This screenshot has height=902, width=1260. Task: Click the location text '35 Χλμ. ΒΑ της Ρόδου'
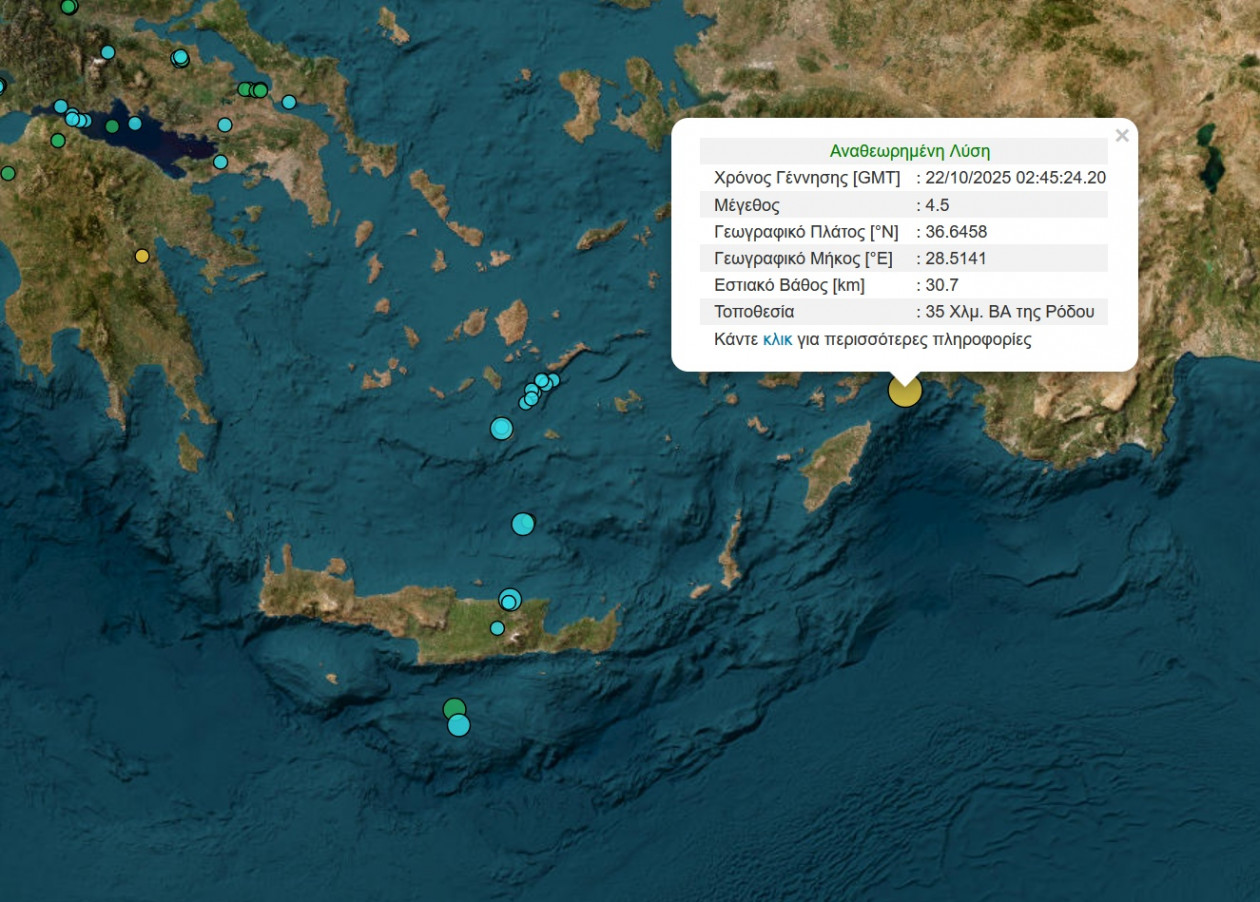[x=1009, y=311]
